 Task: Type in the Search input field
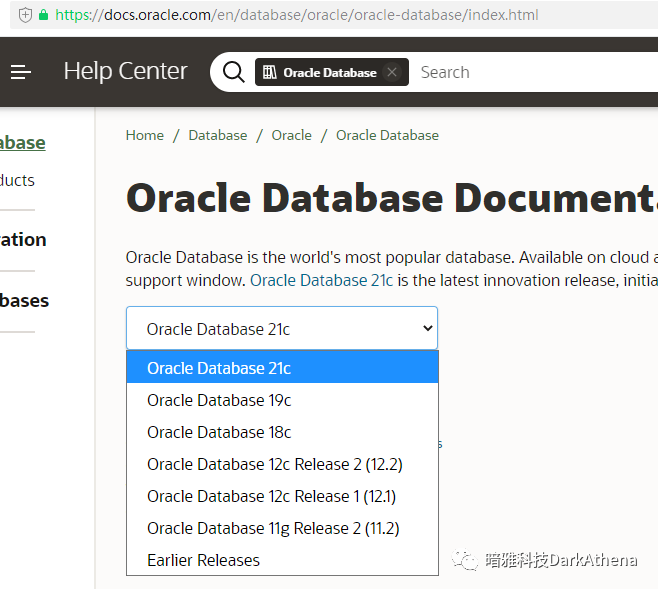click(530, 72)
